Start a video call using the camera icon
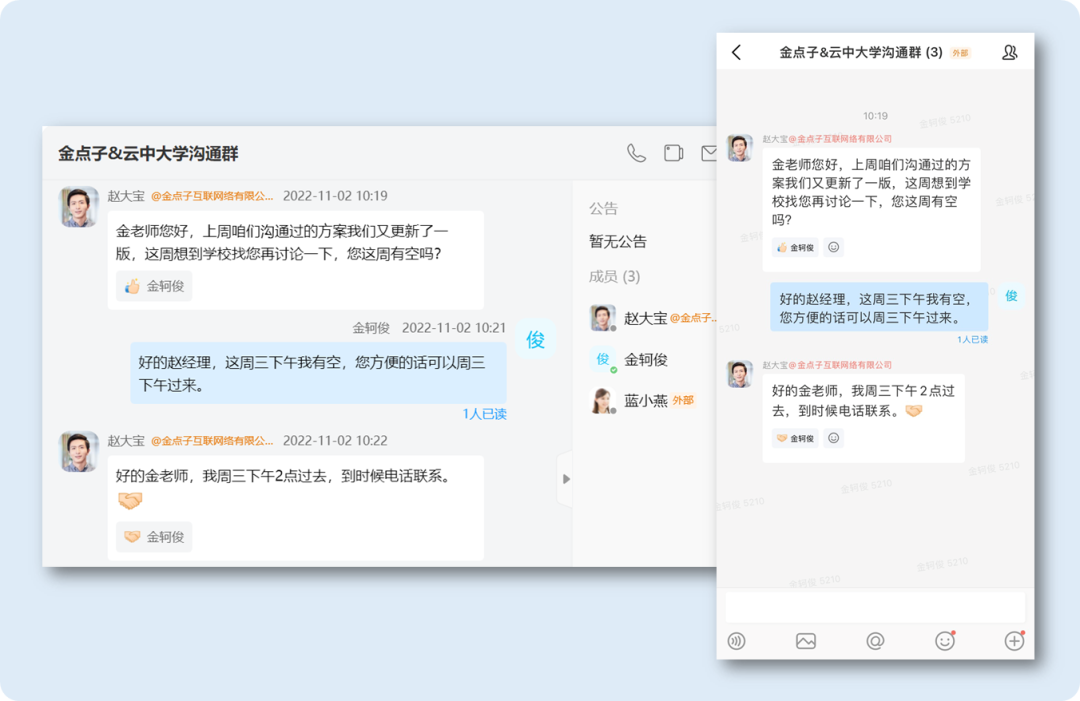The width and height of the screenshot is (1080, 701). tap(673, 153)
